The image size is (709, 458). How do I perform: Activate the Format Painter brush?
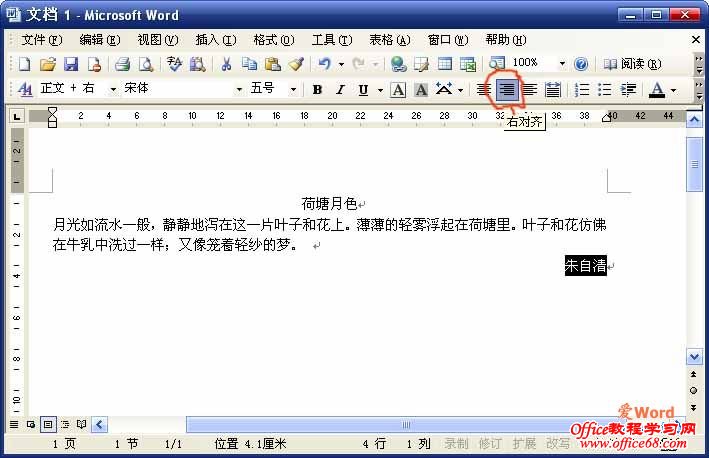pyautogui.click(x=296, y=64)
